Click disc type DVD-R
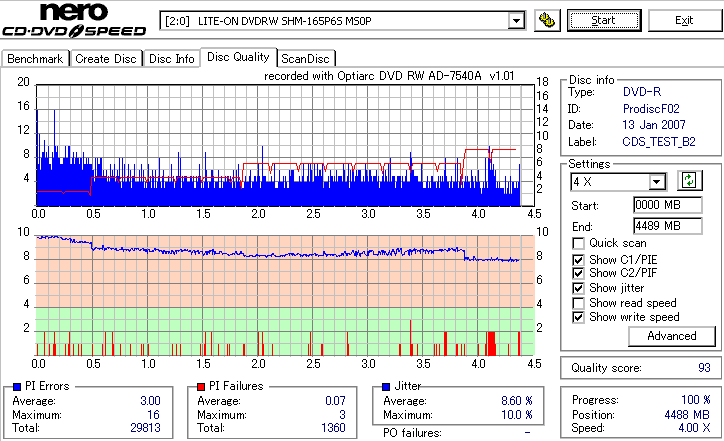724x441 pixels. point(642,92)
